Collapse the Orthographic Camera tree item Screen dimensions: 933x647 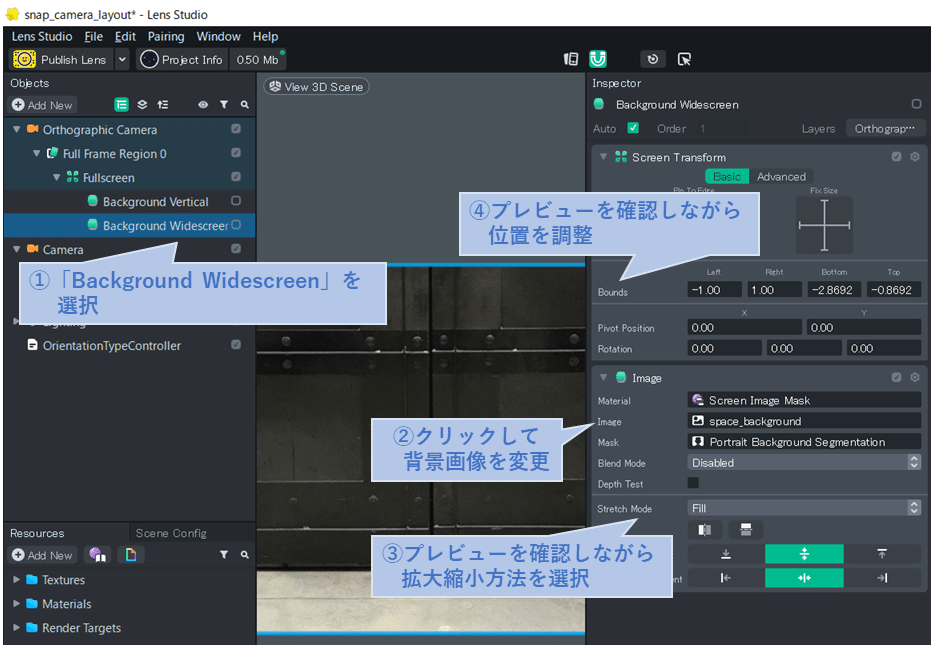15,129
